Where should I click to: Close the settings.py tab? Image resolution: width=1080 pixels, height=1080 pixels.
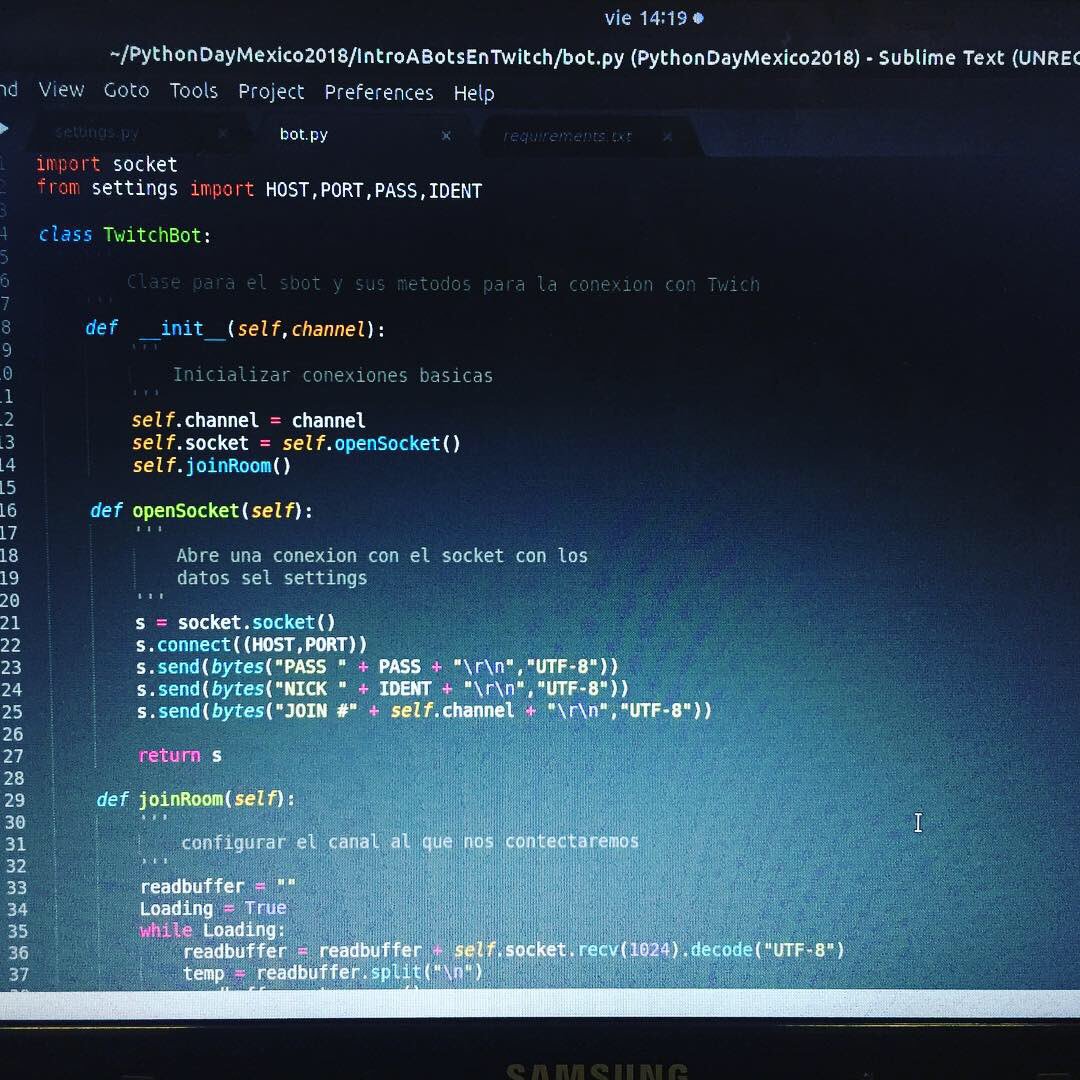coord(222,134)
